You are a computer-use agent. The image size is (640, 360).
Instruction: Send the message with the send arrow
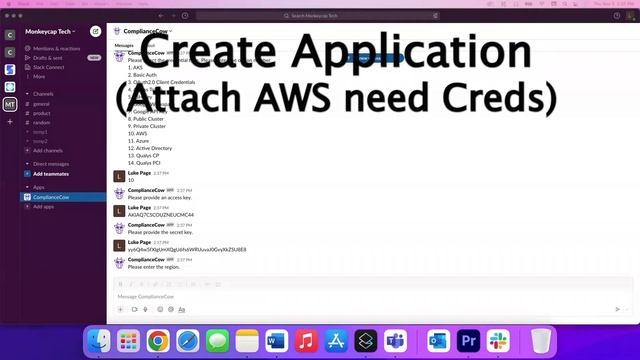[618, 309]
